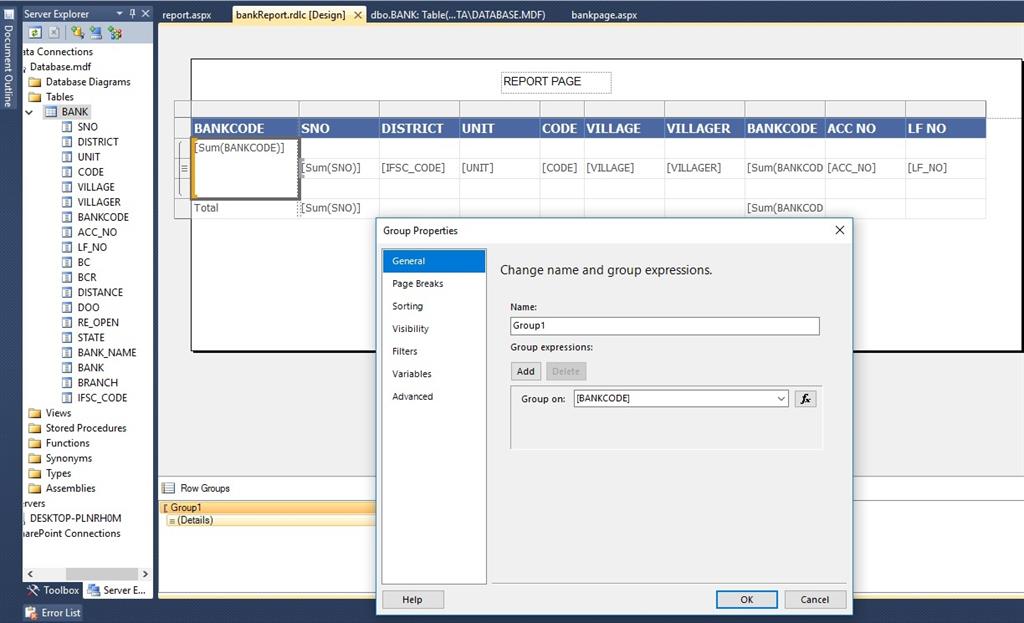Click OK in Group Properties dialog
The image size is (1024, 623).
click(x=746, y=599)
